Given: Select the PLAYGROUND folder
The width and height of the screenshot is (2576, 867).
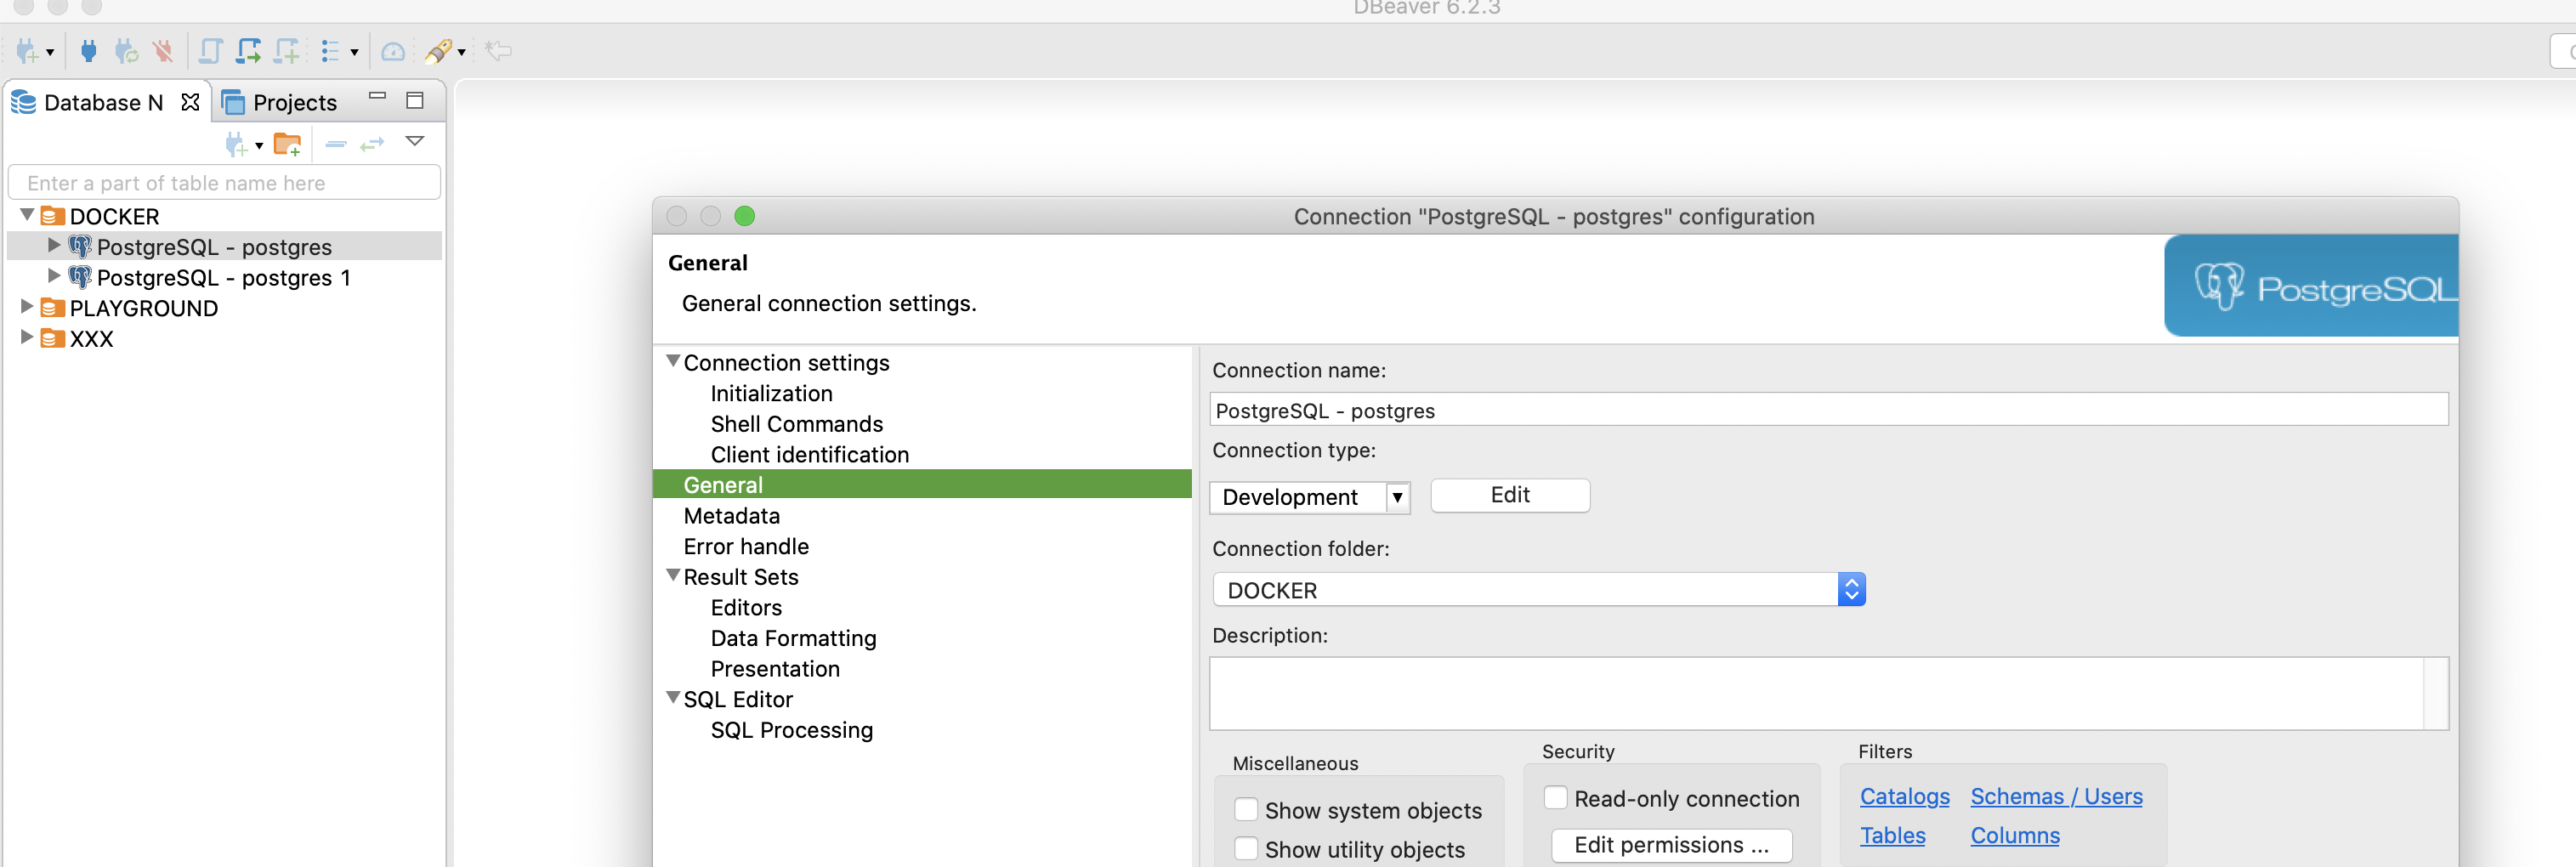Looking at the screenshot, I should click(x=143, y=308).
